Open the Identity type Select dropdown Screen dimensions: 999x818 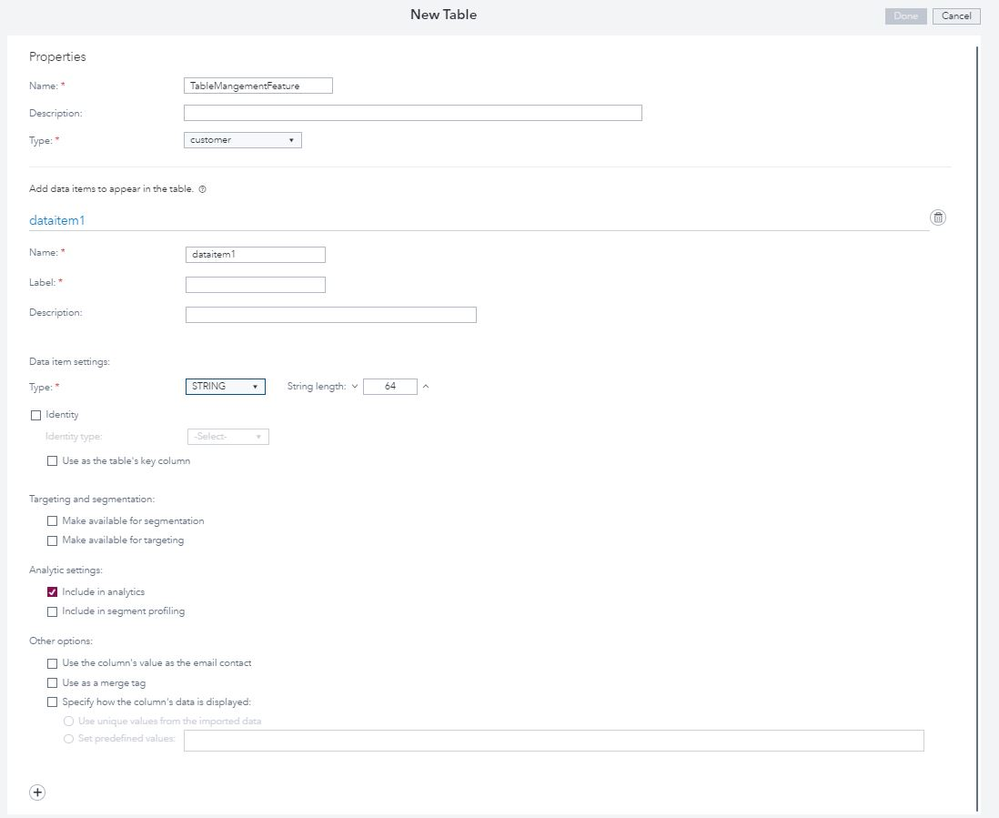pos(228,436)
